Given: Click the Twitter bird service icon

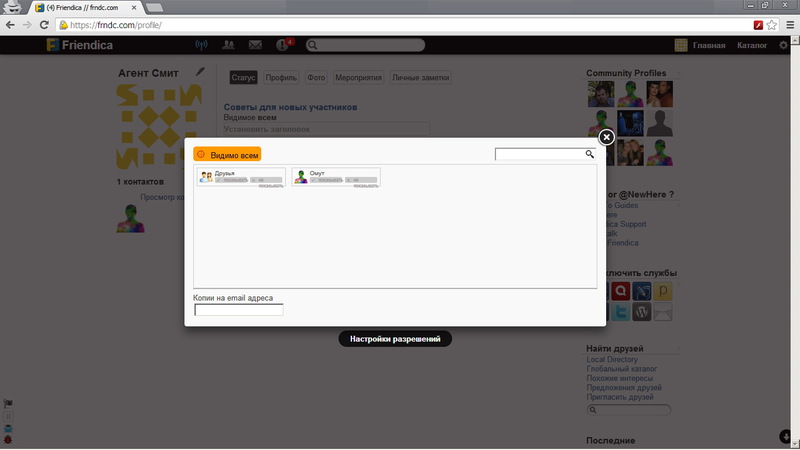Looking at the screenshot, I should tap(620, 312).
